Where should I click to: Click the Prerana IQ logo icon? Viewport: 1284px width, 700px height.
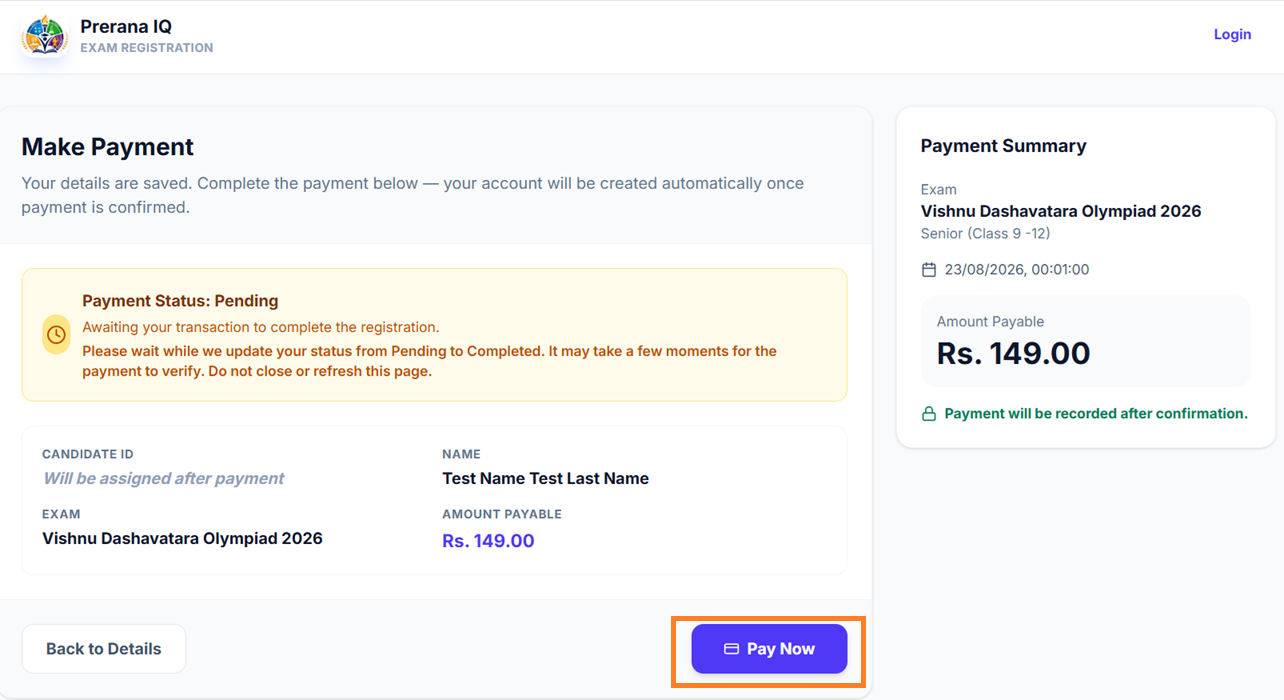coord(44,36)
